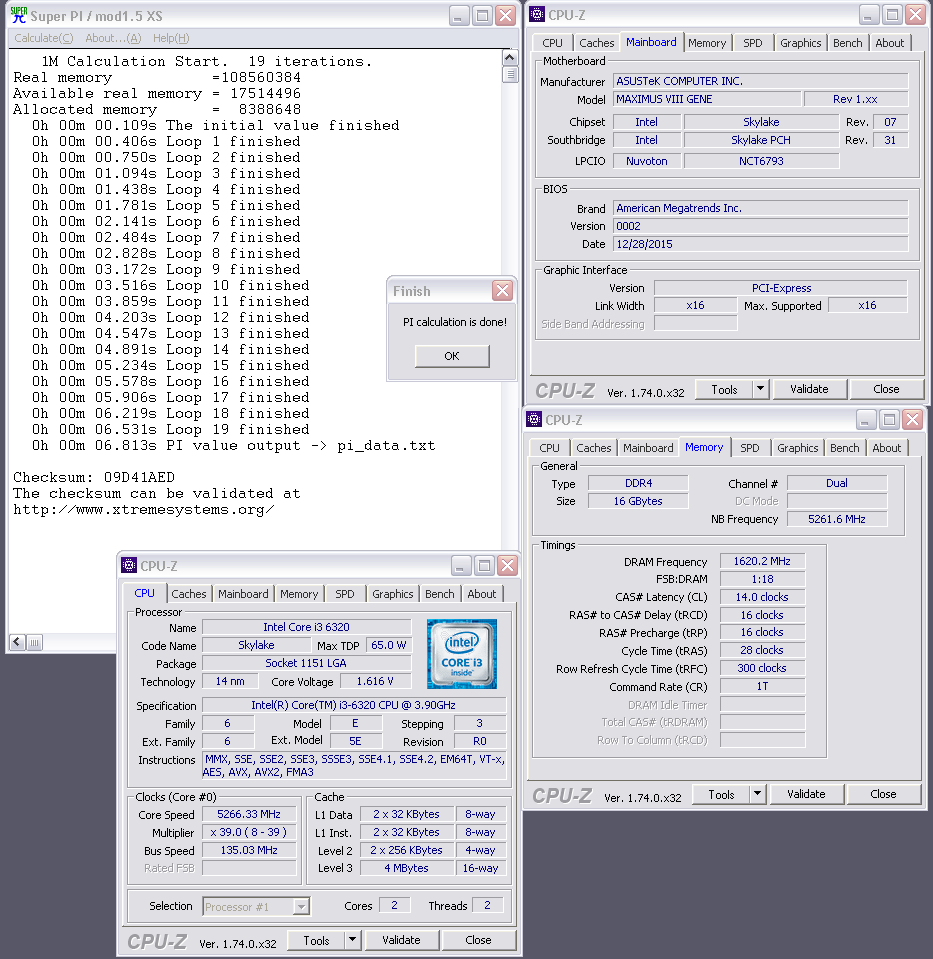Click Close button in CPU window
This screenshot has width=933, height=959.
point(478,940)
